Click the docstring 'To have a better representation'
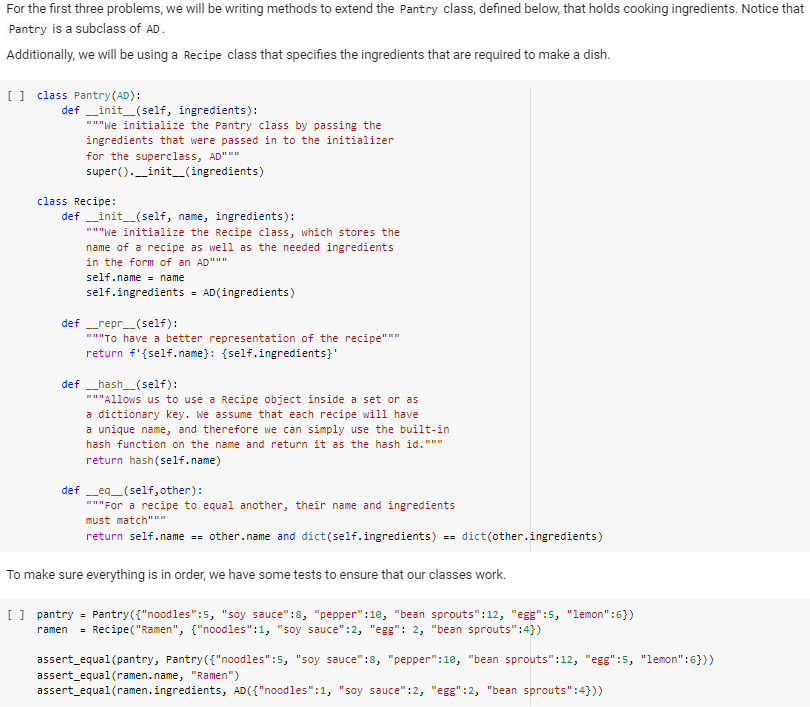Image resolution: width=810 pixels, height=707 pixels. (x=243, y=338)
